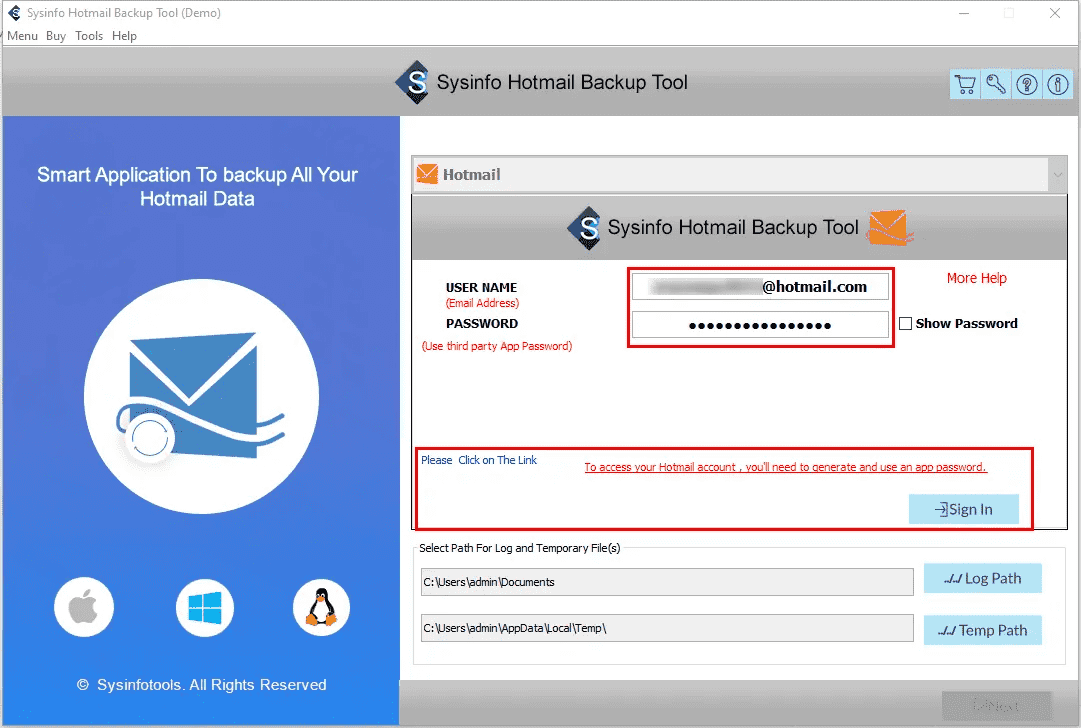This screenshot has height=728, width=1081.
Task: Click 'Select Path For Log and Temporary File(s)' label
Action: (520, 548)
